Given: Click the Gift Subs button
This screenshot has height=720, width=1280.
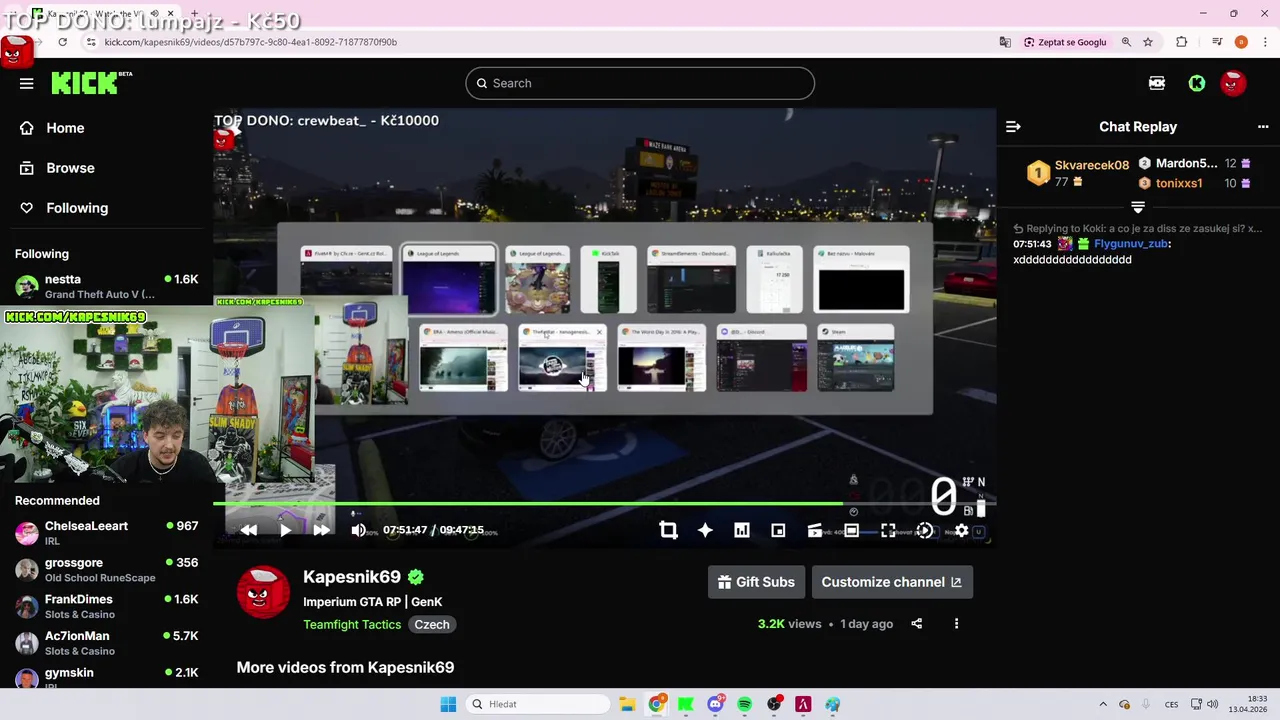Looking at the screenshot, I should 757,582.
